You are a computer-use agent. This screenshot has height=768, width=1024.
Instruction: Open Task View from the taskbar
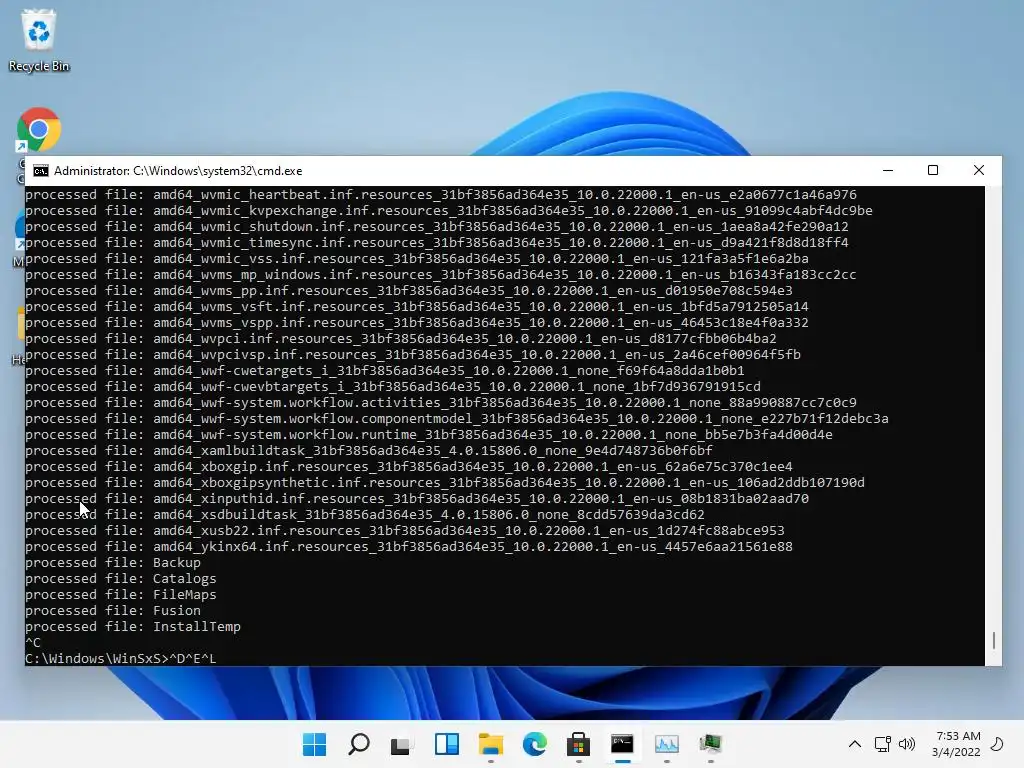pyautogui.click(x=402, y=744)
